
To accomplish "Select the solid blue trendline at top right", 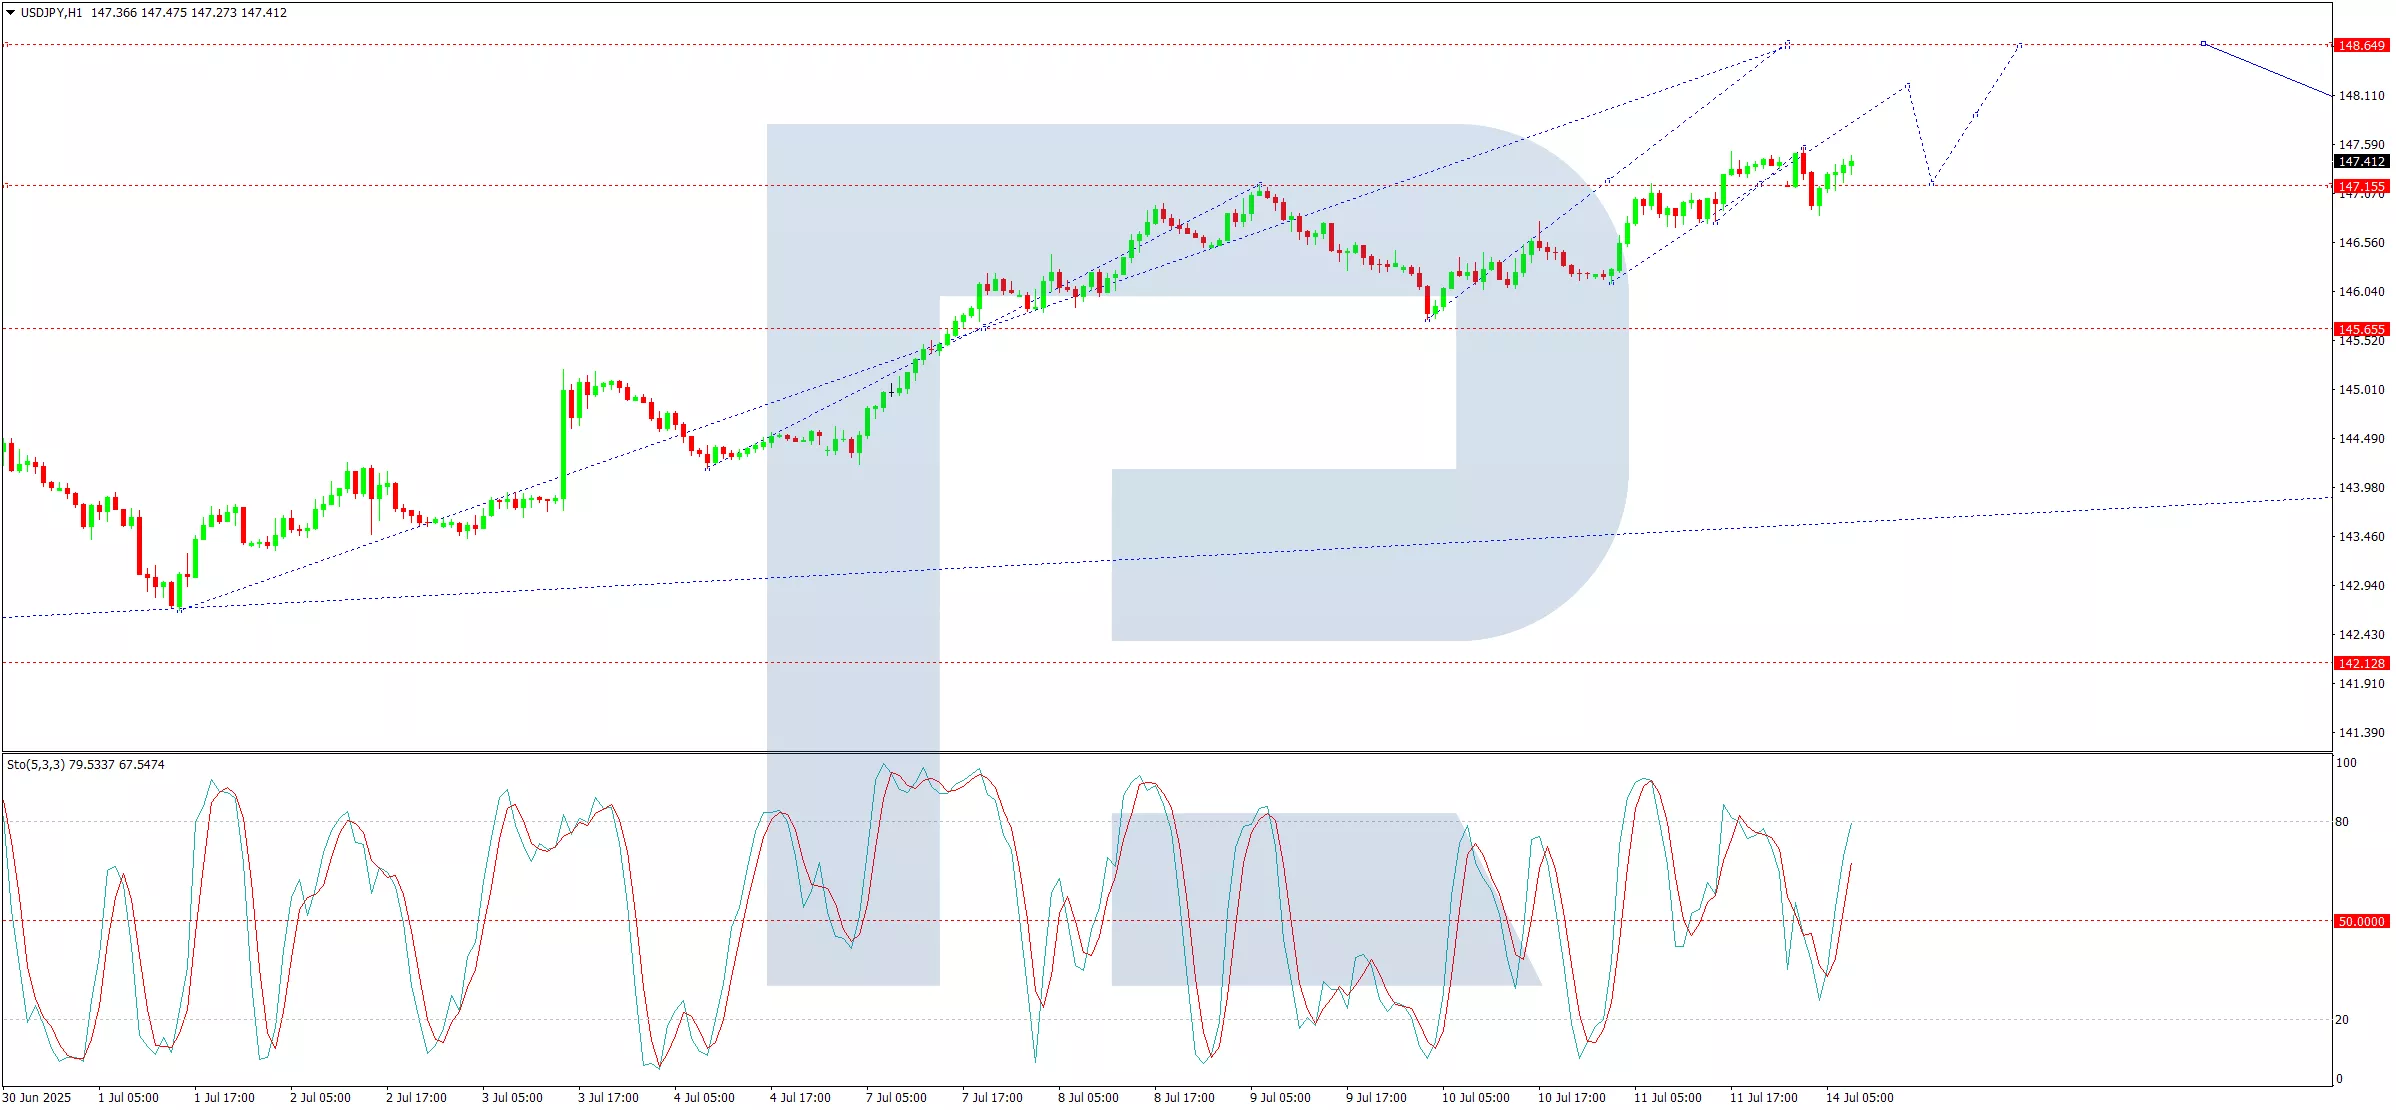I will [2268, 70].
